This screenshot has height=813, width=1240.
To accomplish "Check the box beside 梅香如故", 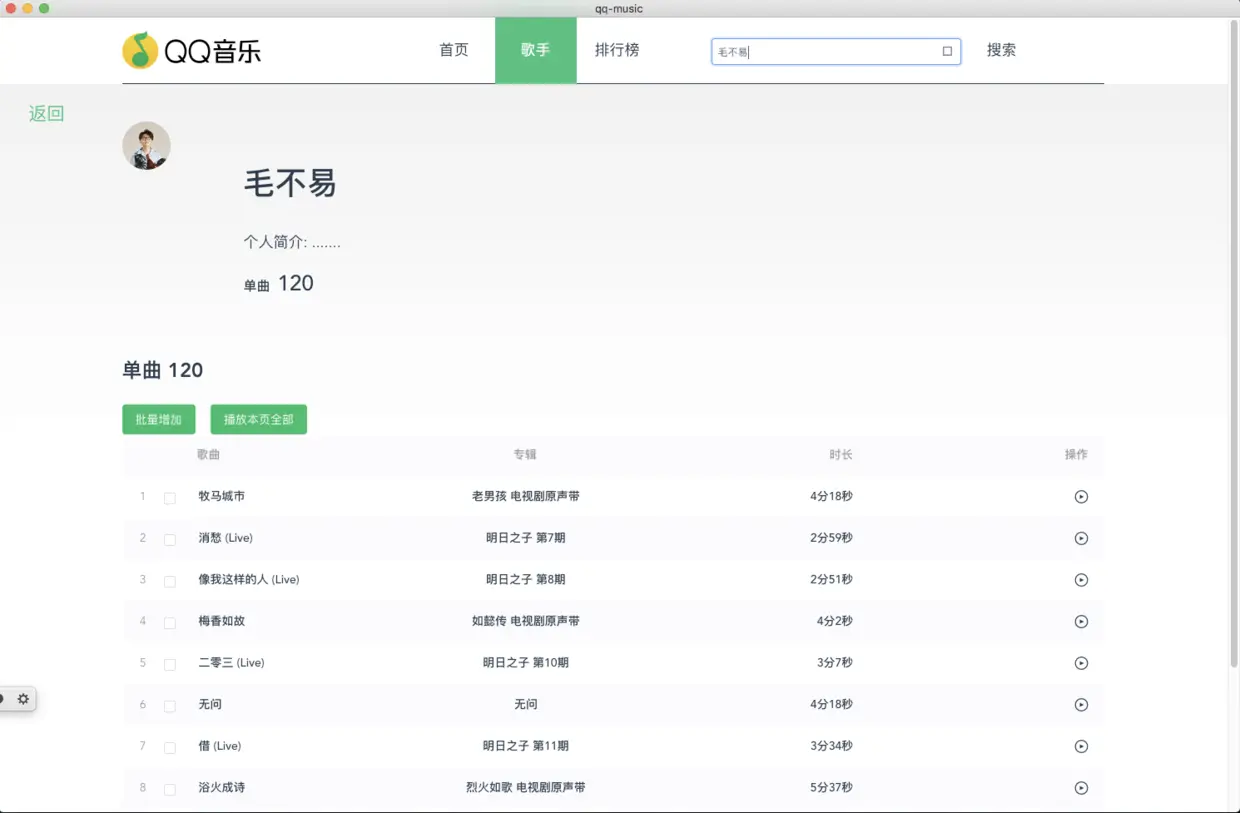I will [170, 623].
